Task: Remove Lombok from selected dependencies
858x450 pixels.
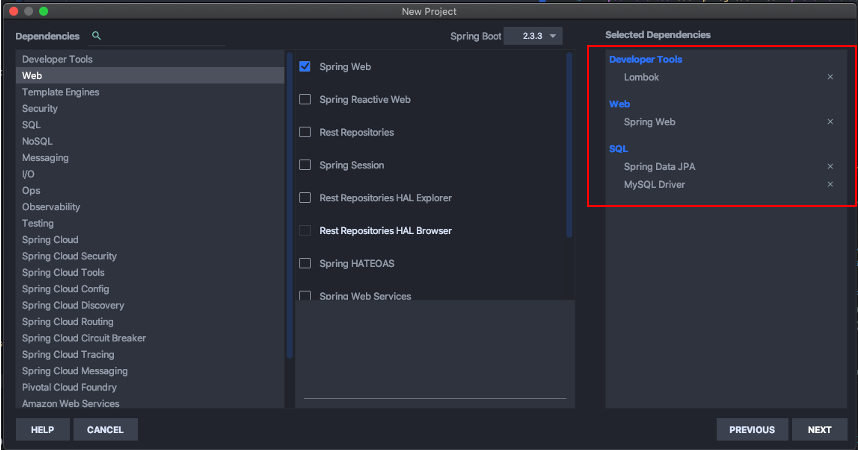Action: 830,77
